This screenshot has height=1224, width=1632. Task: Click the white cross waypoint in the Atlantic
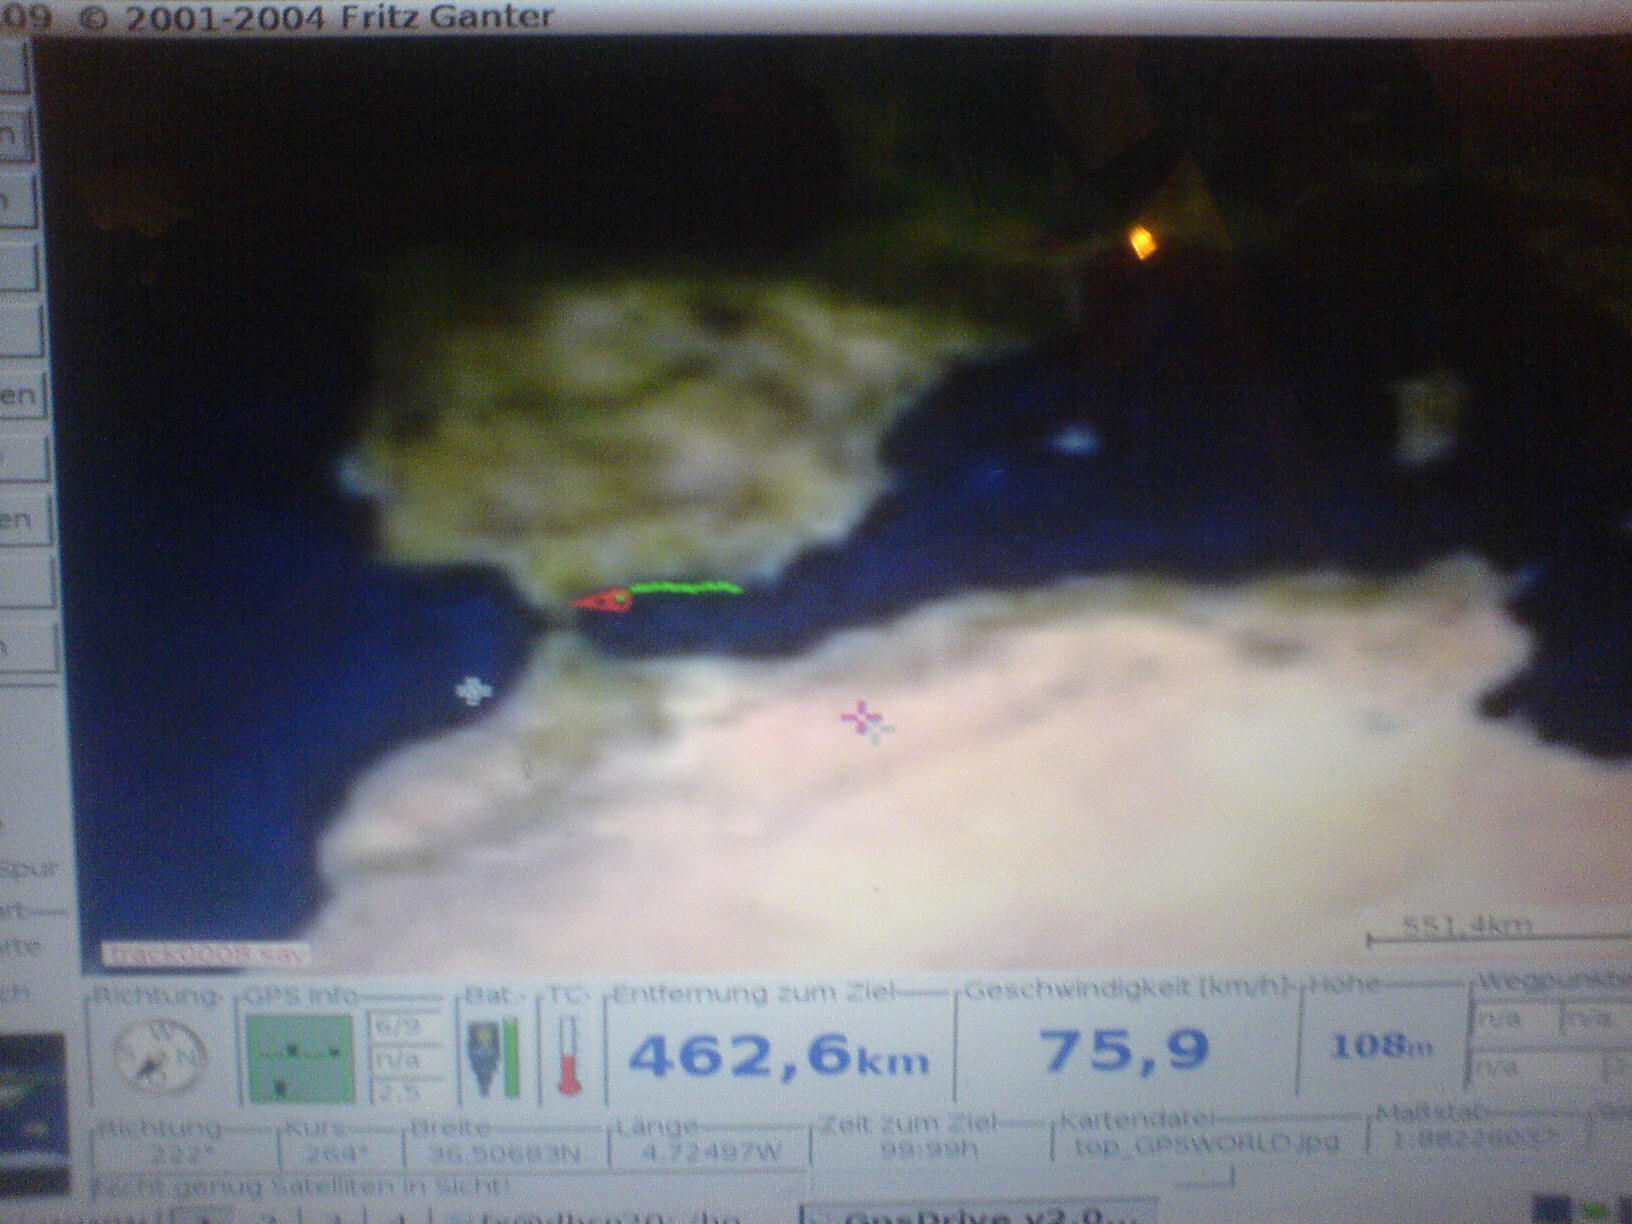coord(472,690)
